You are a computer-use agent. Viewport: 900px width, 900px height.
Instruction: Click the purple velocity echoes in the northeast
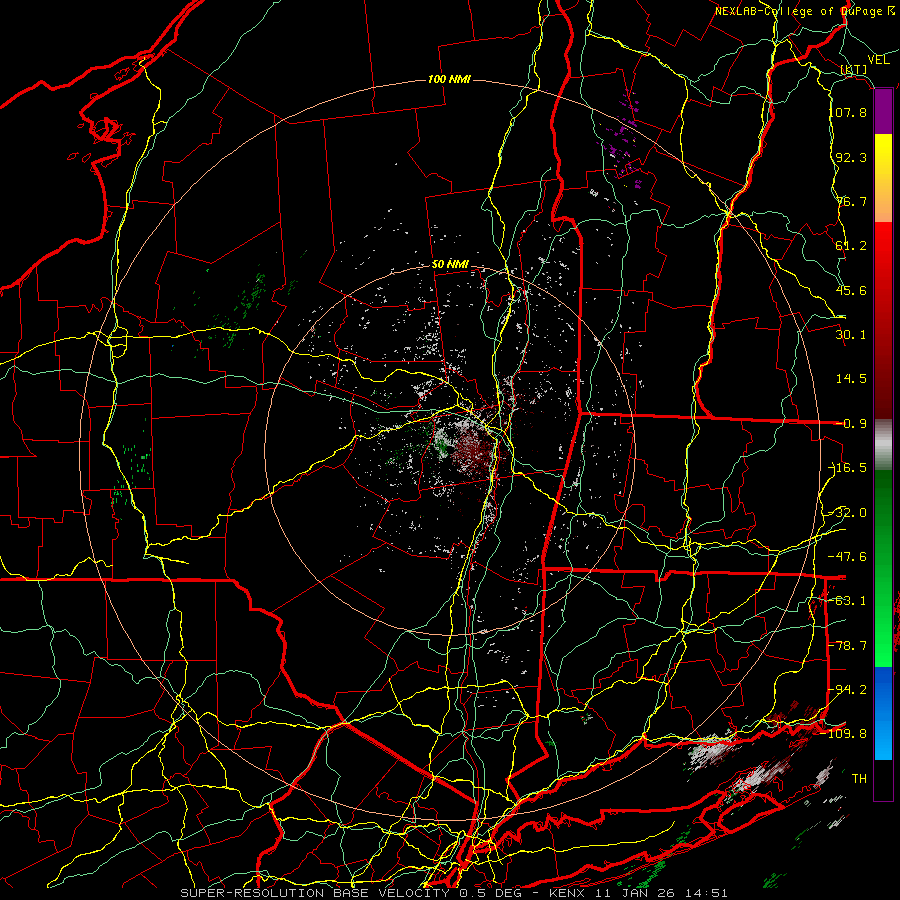click(622, 143)
